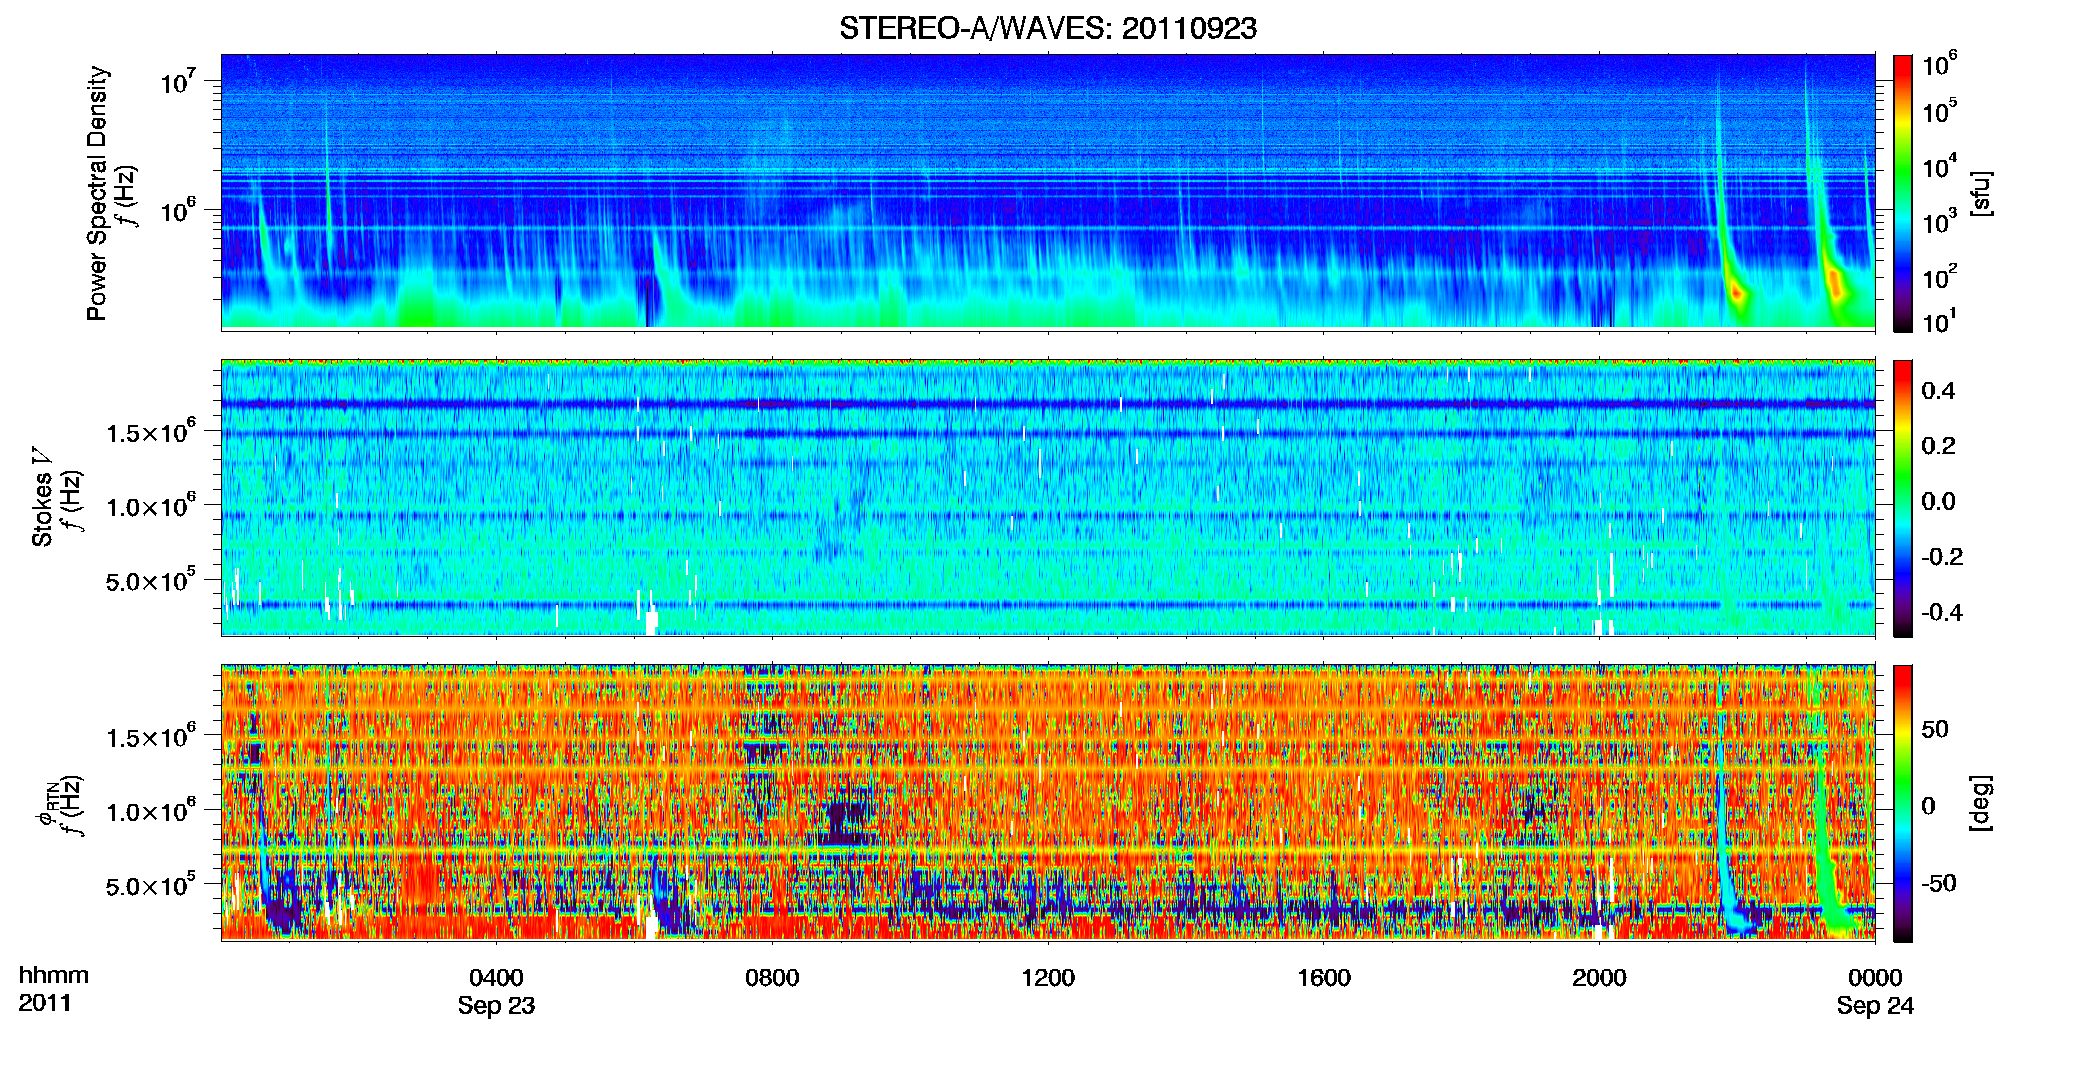Click the "2000" time axis label
The height and width of the screenshot is (1080, 2096).
coord(1599,977)
